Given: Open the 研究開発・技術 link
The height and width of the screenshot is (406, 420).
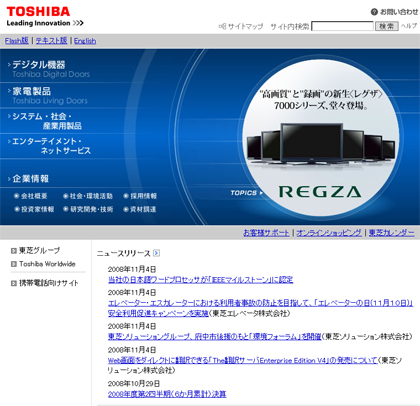Looking at the screenshot, I should point(91,209).
